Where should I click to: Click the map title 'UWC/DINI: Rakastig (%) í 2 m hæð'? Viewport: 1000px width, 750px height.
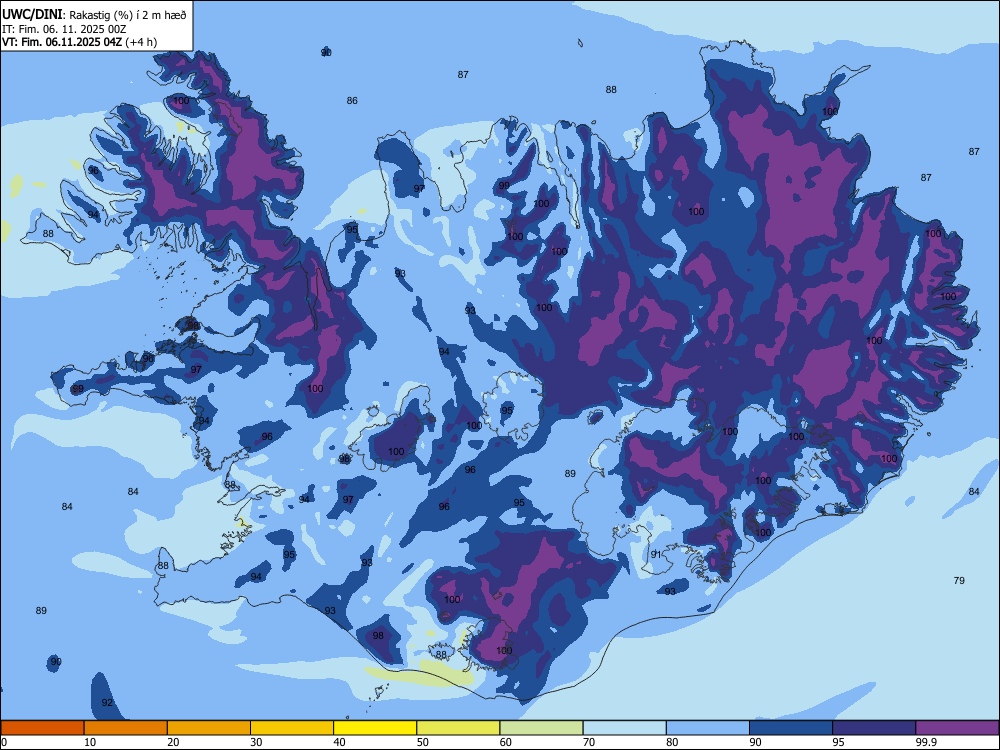94,15
